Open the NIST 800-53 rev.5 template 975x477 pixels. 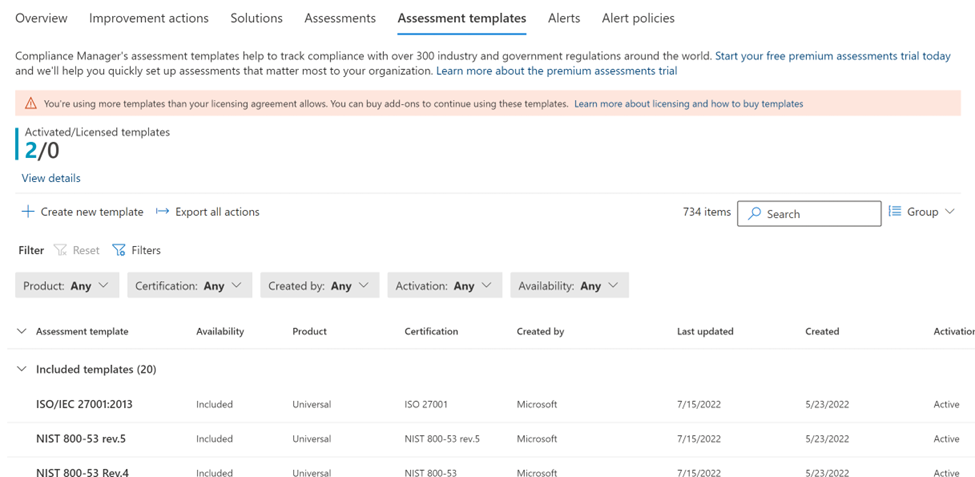coord(81,438)
